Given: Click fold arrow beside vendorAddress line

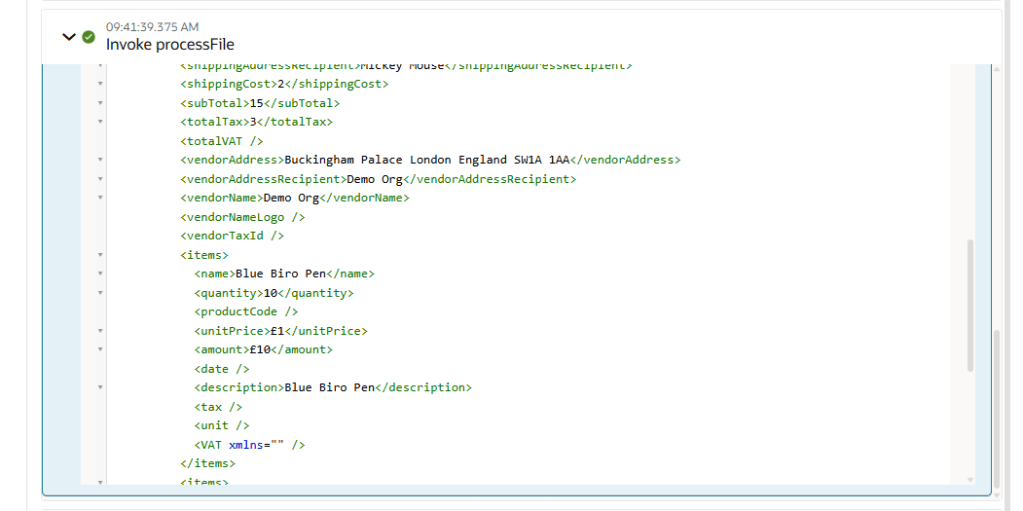Looking at the screenshot, I should [100, 160].
